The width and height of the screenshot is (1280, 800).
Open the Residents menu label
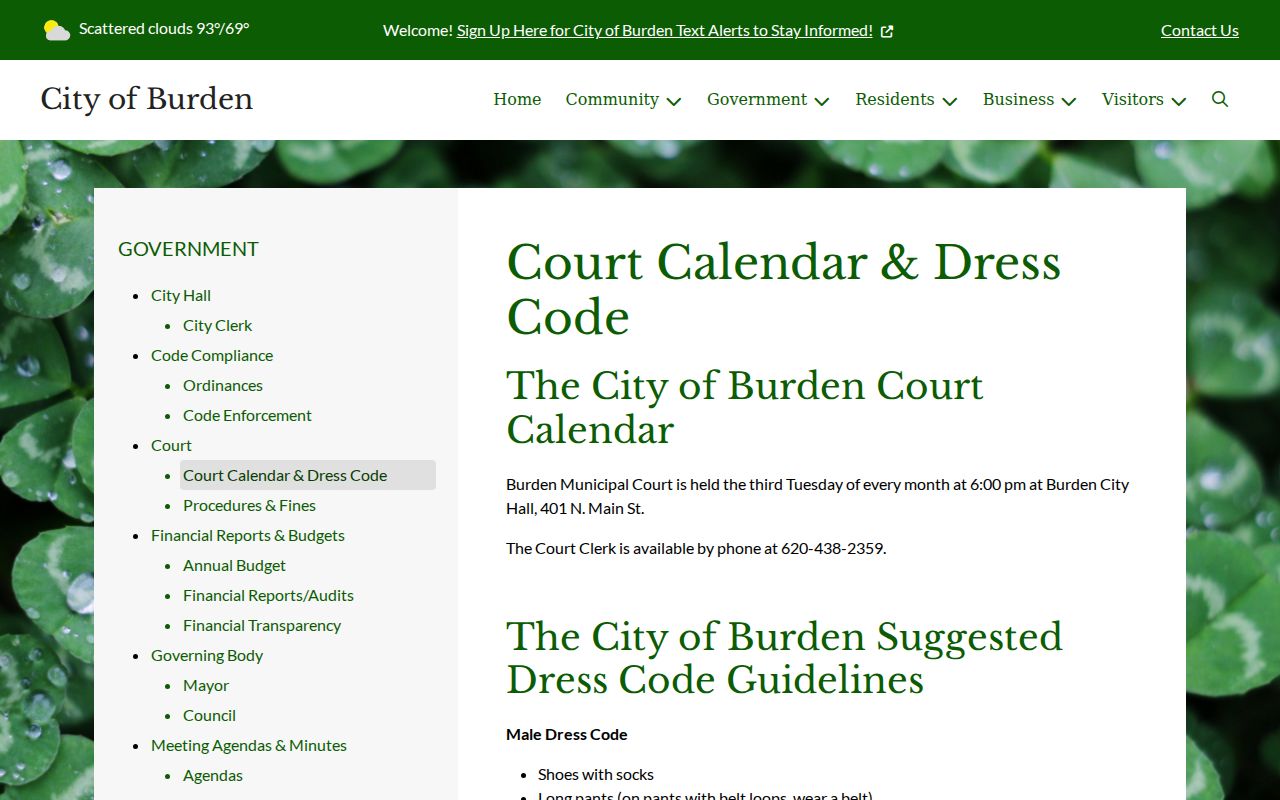coord(895,99)
